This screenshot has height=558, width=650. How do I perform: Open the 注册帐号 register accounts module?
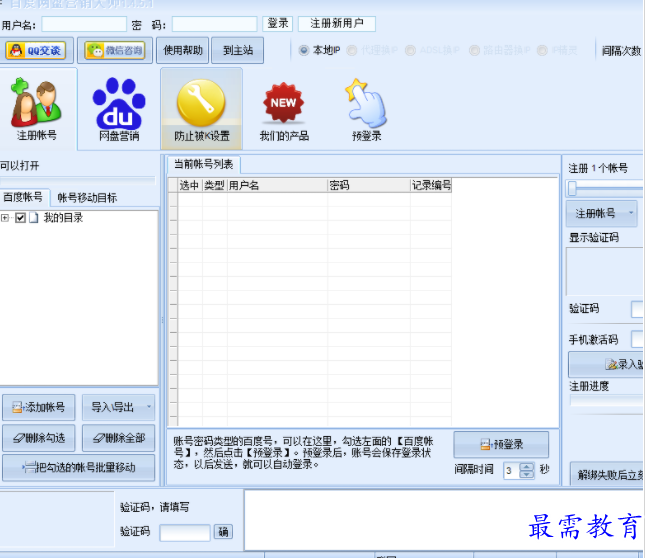(x=37, y=109)
